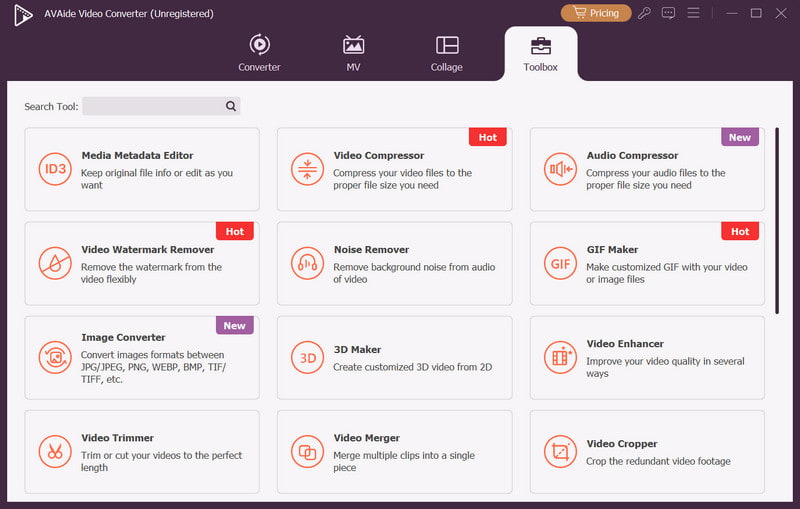
Task: Click the Hot badge on Video Watermark Remover
Action: click(235, 232)
